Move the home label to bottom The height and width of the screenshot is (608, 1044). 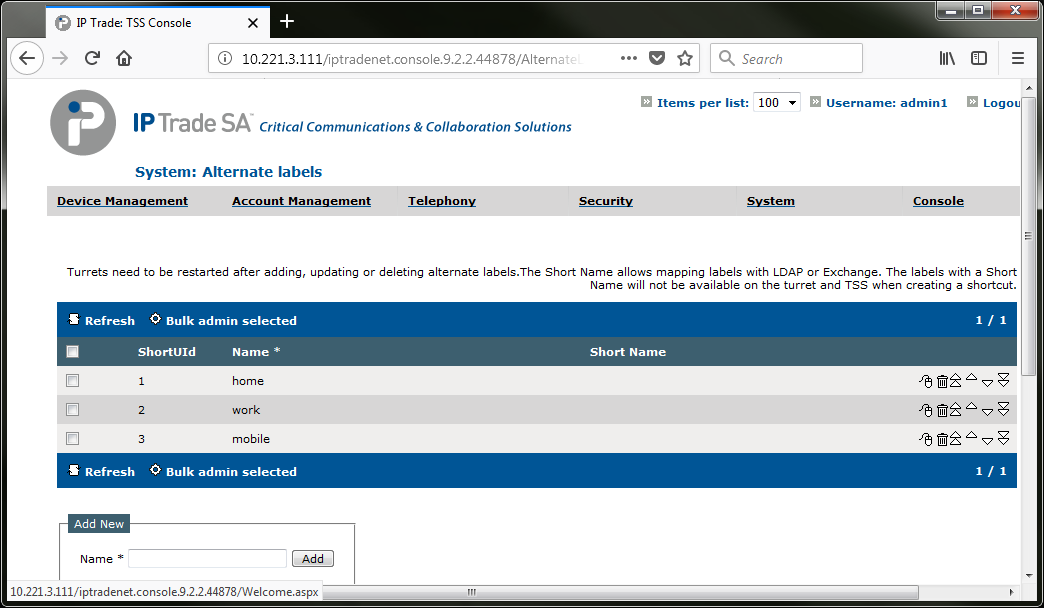click(x=1003, y=380)
